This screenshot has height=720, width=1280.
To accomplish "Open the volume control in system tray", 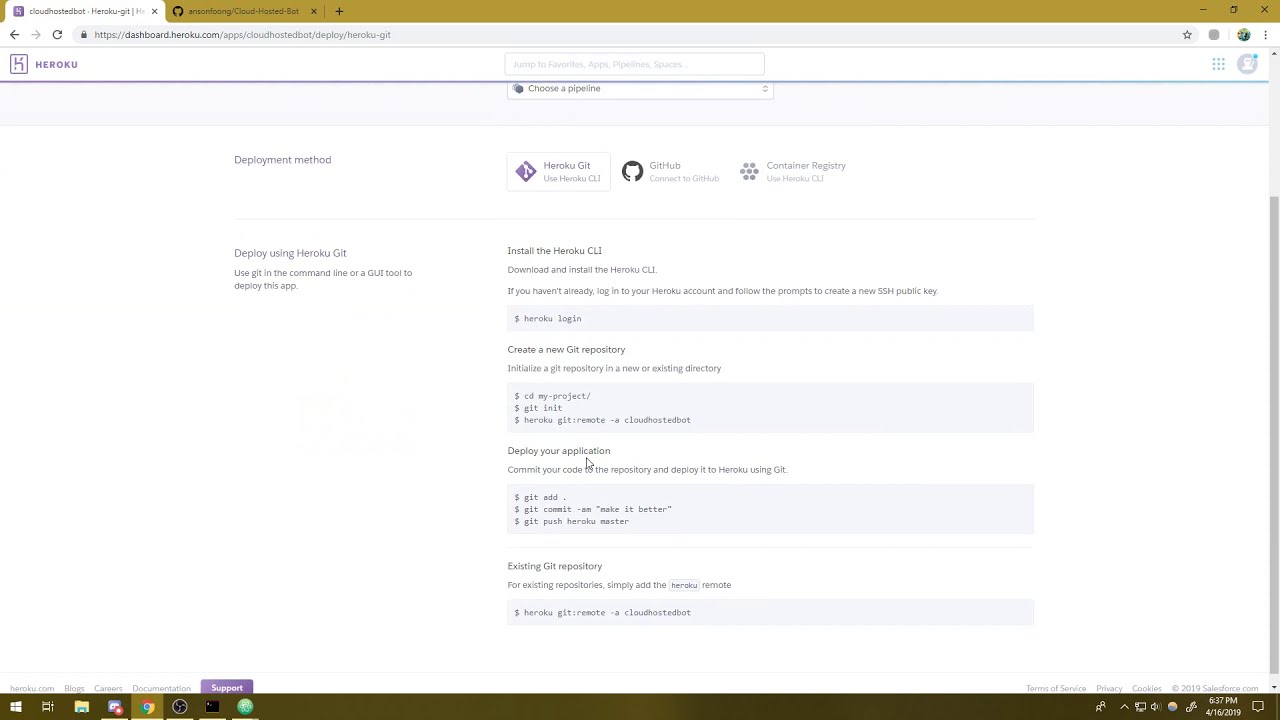I will click(1156, 707).
